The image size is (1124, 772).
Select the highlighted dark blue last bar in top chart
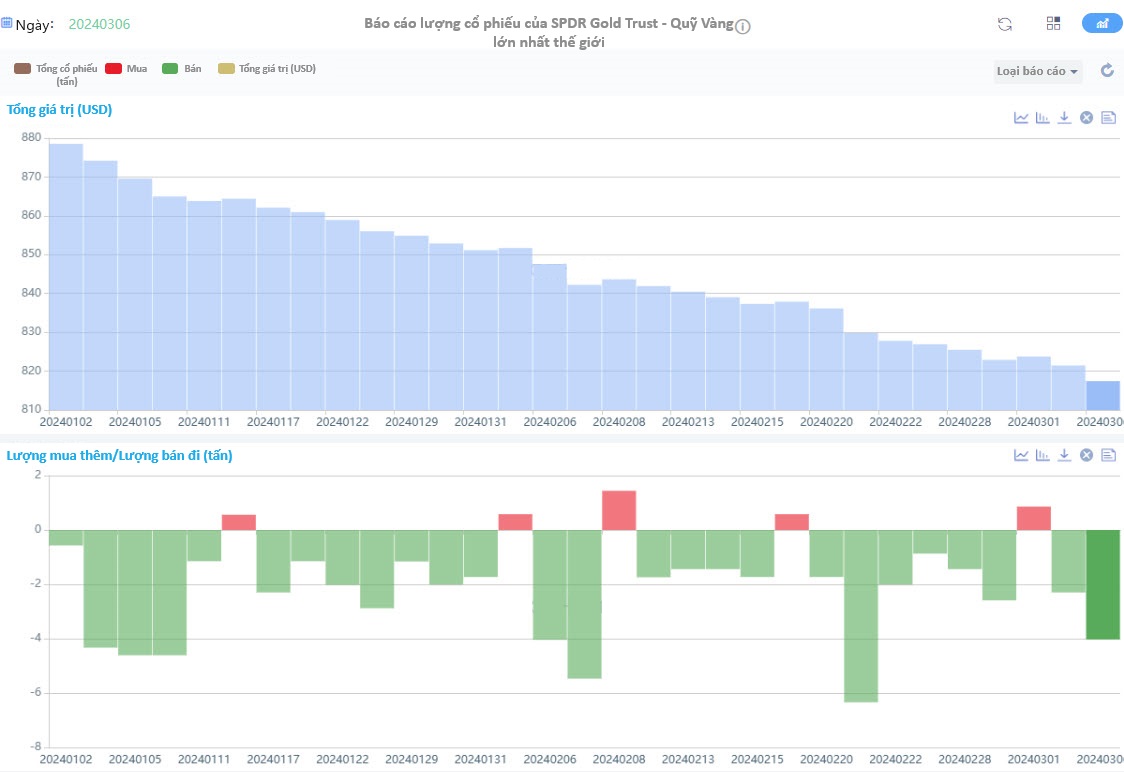click(x=1102, y=396)
